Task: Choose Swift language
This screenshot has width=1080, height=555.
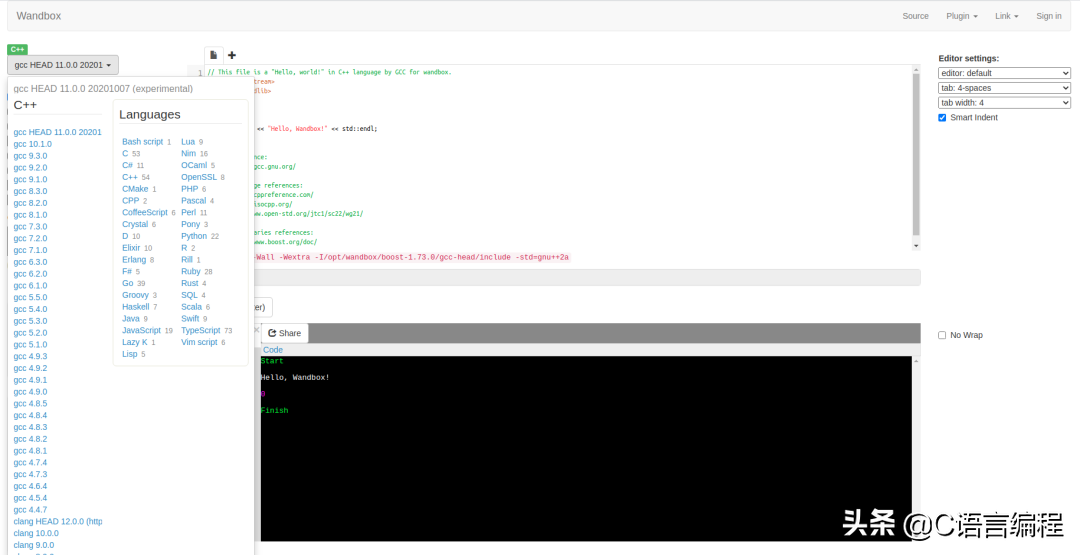Action: pos(190,318)
